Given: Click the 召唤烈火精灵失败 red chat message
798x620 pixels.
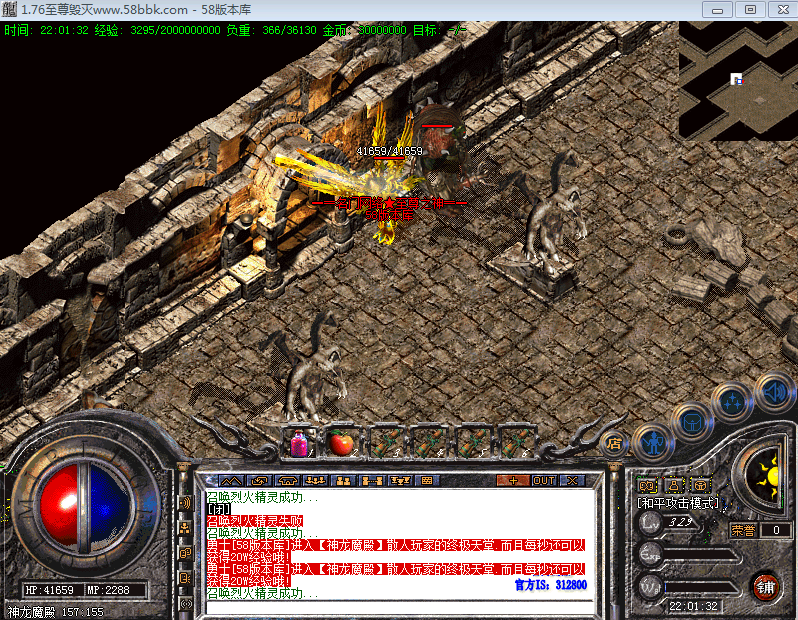Looking at the screenshot, I should pyautogui.click(x=254, y=521).
